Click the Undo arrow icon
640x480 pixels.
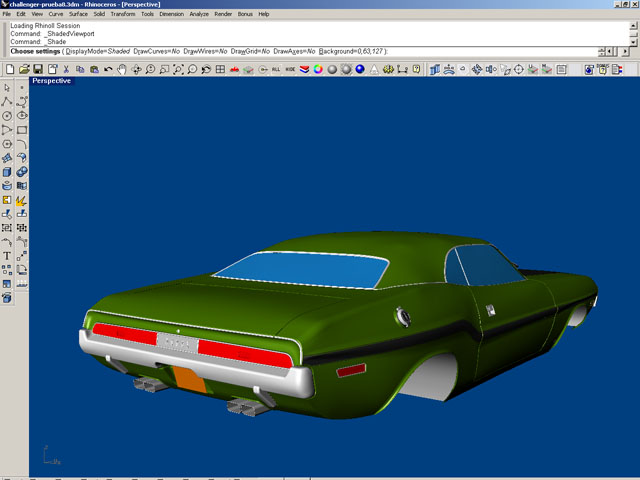point(108,69)
